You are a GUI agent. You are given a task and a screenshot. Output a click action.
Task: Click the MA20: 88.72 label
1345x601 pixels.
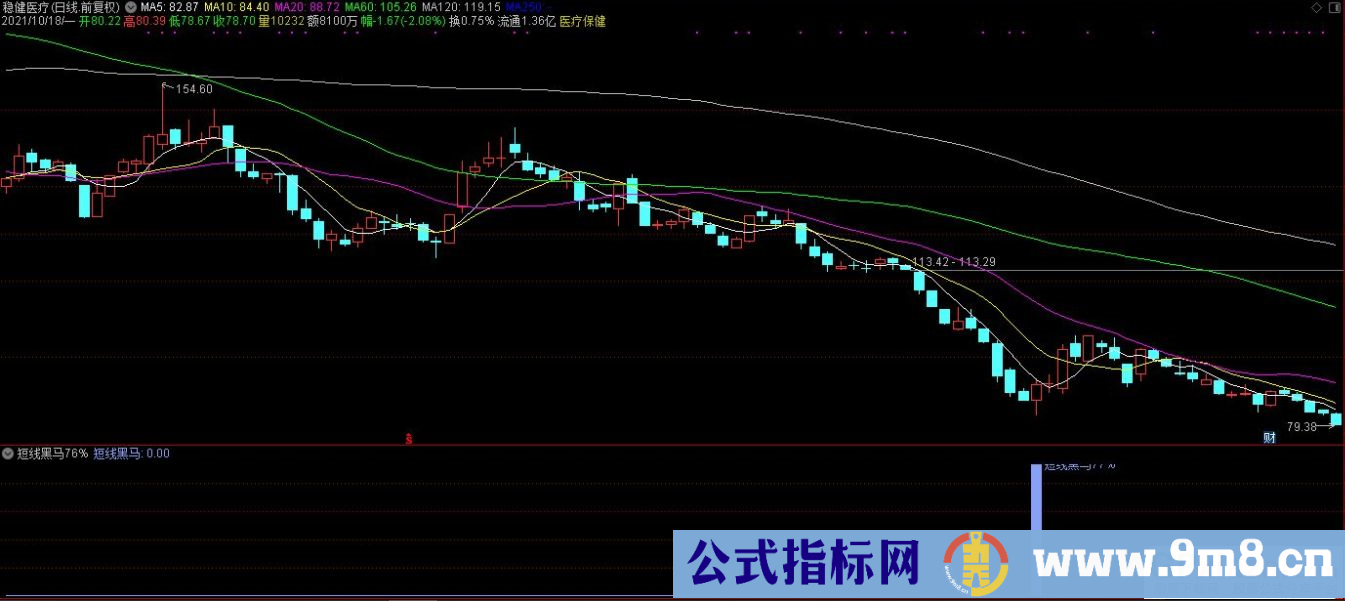pyautogui.click(x=306, y=7)
